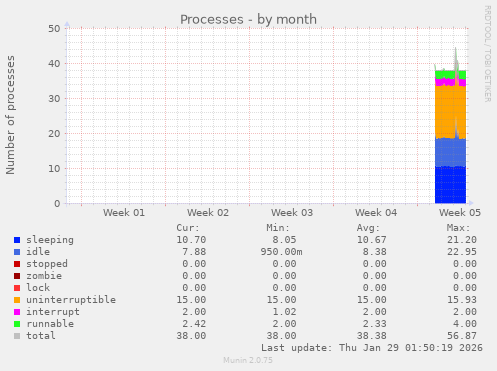The height and width of the screenshot is (371, 497).
Task: Click the interrupt legend color swatch
Action: (x=17, y=312)
